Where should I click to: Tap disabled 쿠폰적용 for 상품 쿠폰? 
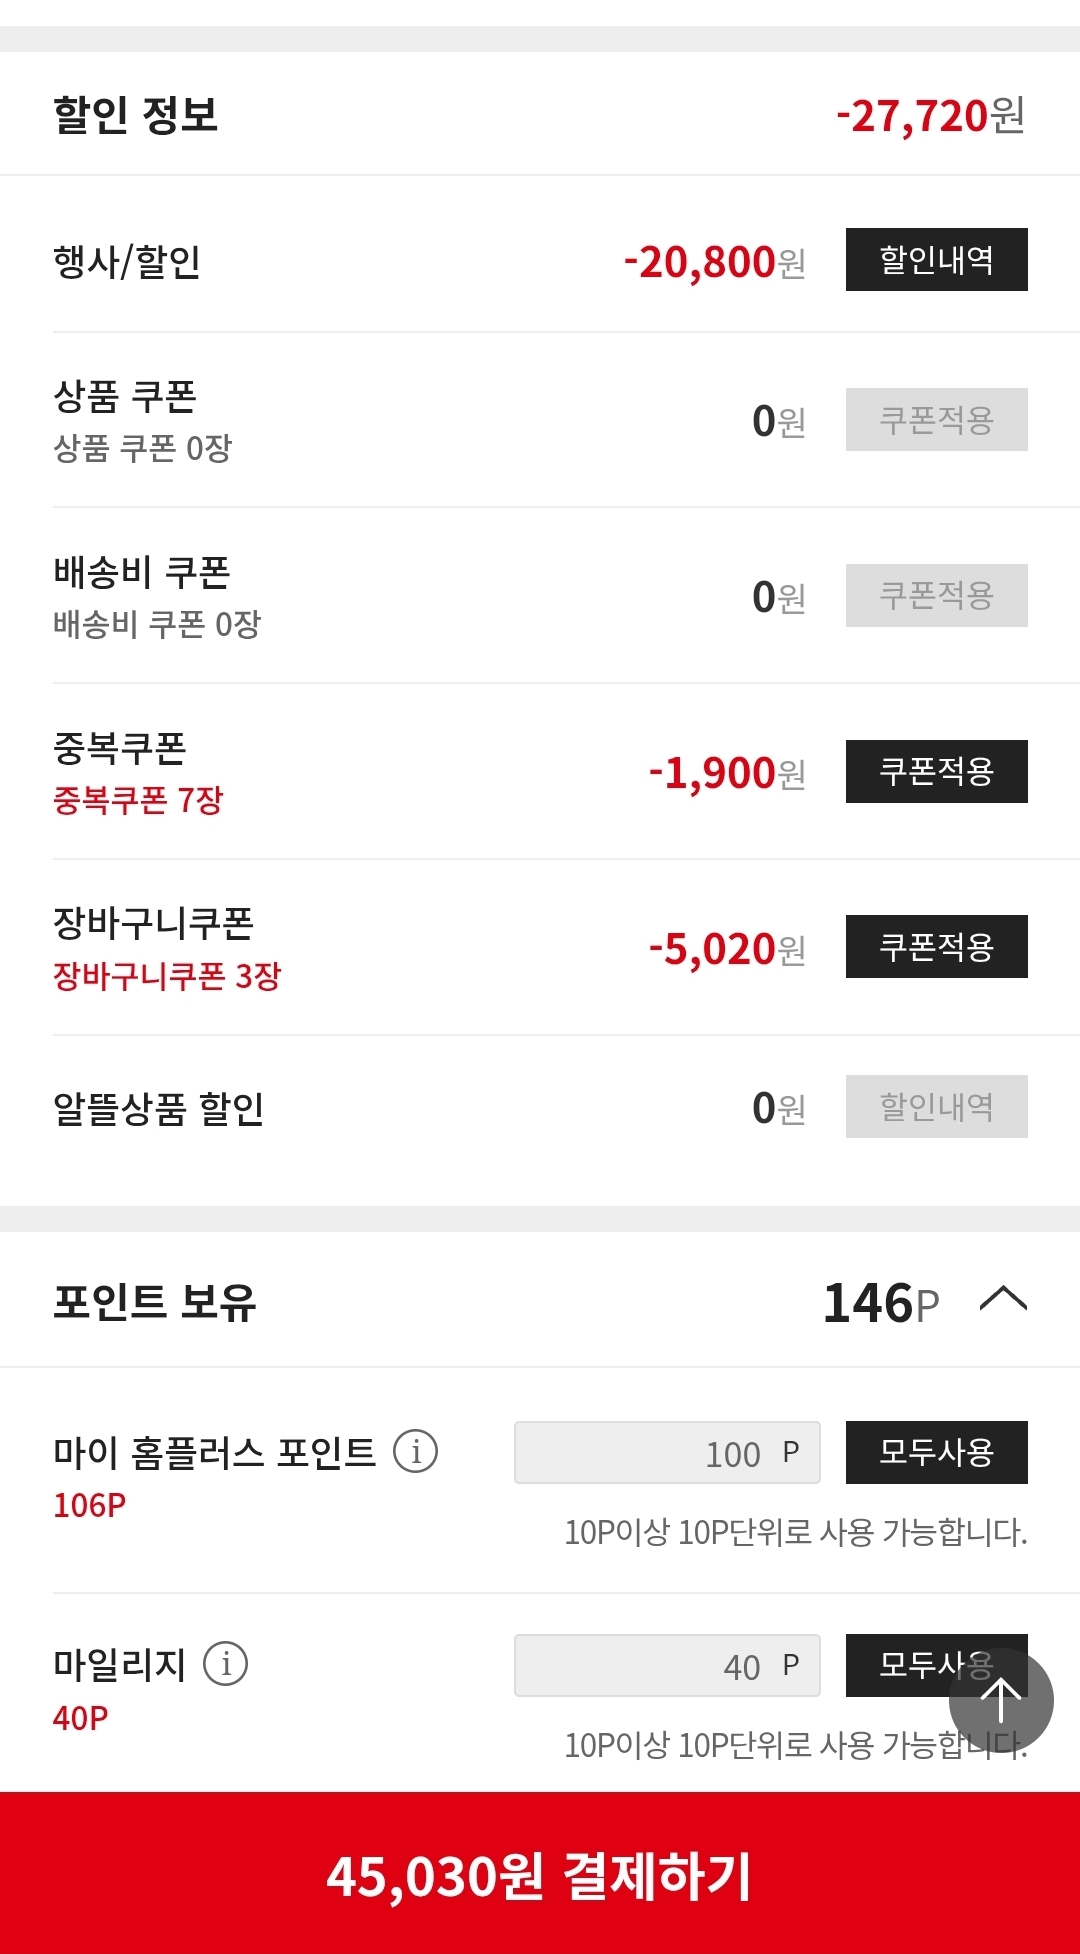click(x=936, y=420)
